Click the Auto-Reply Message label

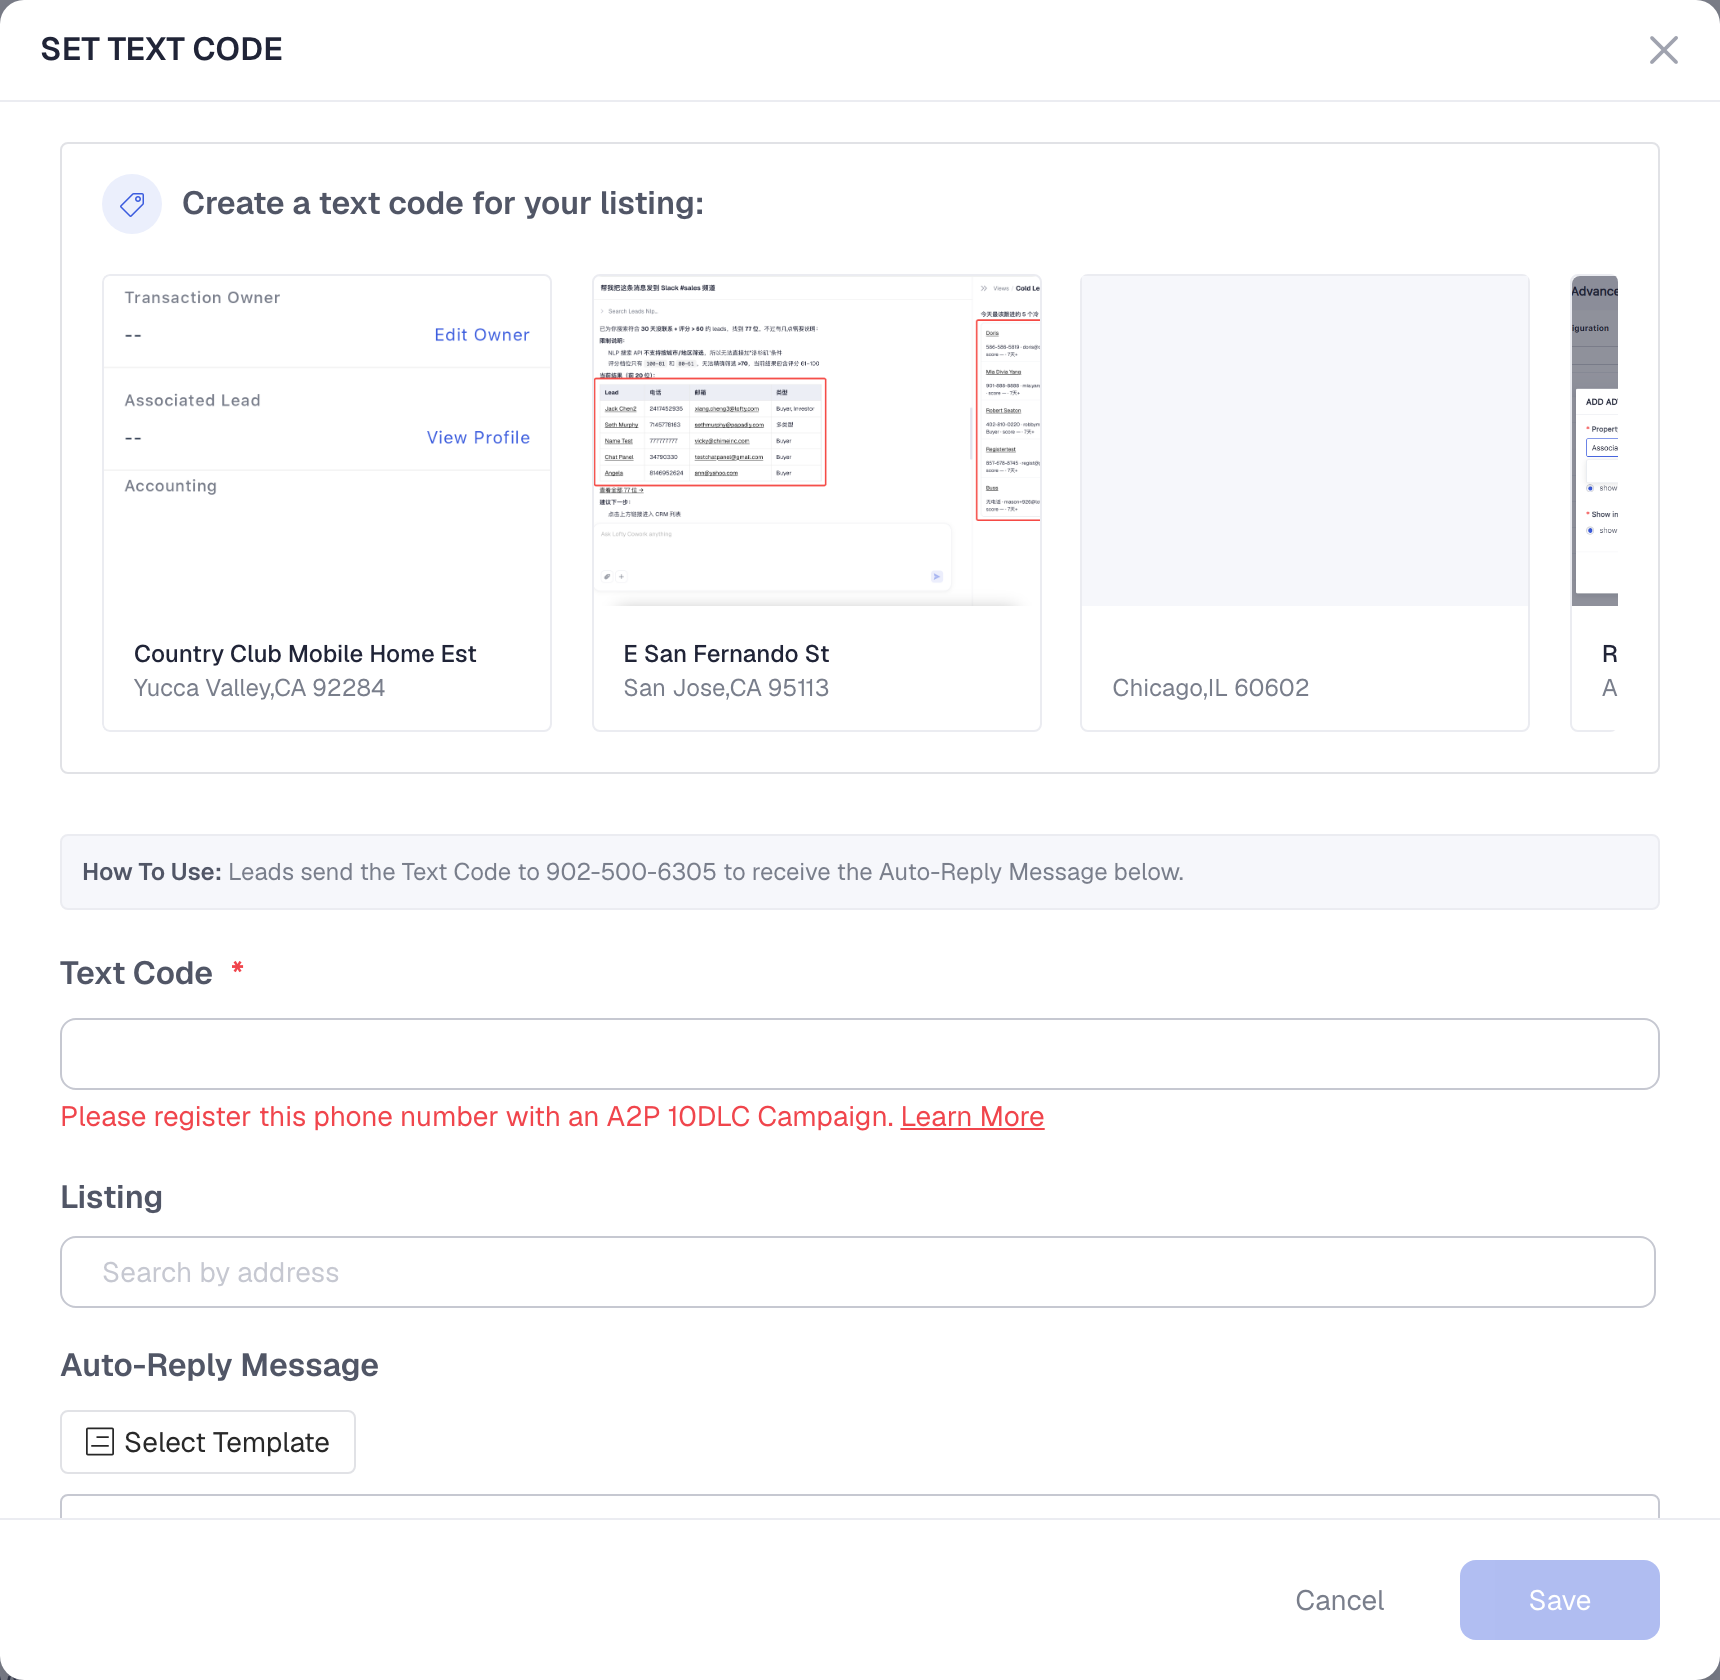pyautogui.click(x=220, y=1365)
